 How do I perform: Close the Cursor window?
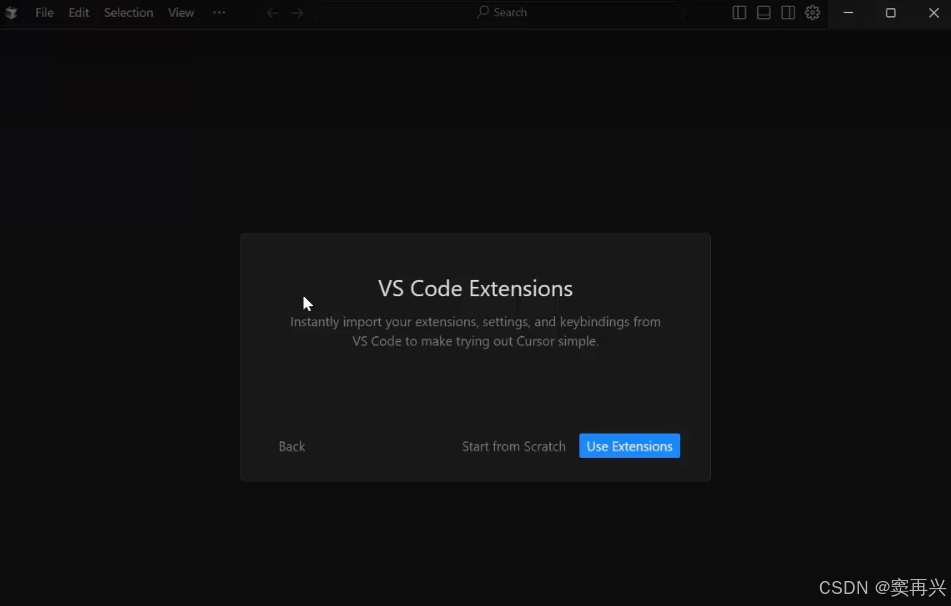click(x=933, y=13)
